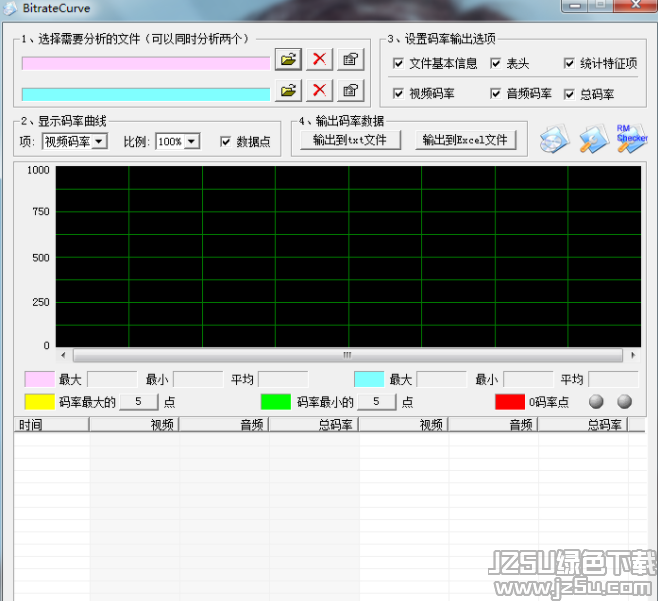The image size is (658, 601).
Task: Click the second gray round button beside 0码率点
Action: [x=624, y=402]
